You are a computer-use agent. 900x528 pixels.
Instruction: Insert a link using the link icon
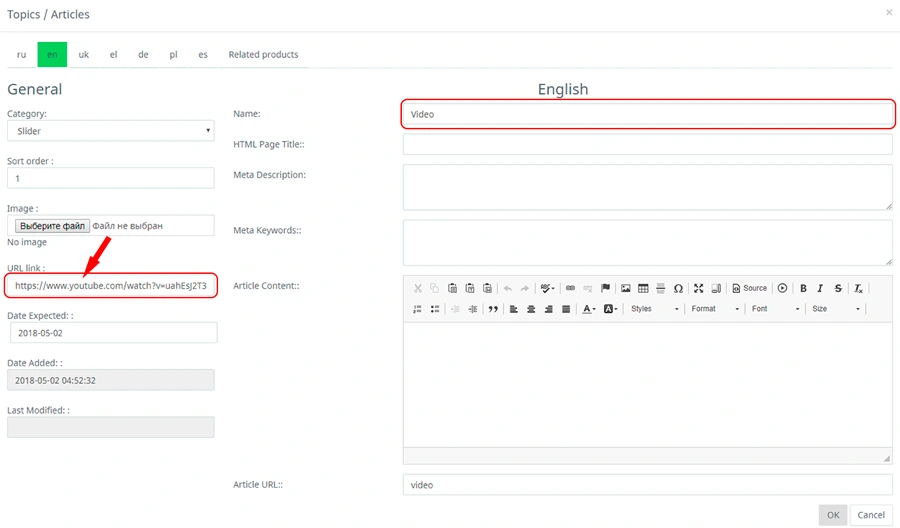[x=571, y=288]
